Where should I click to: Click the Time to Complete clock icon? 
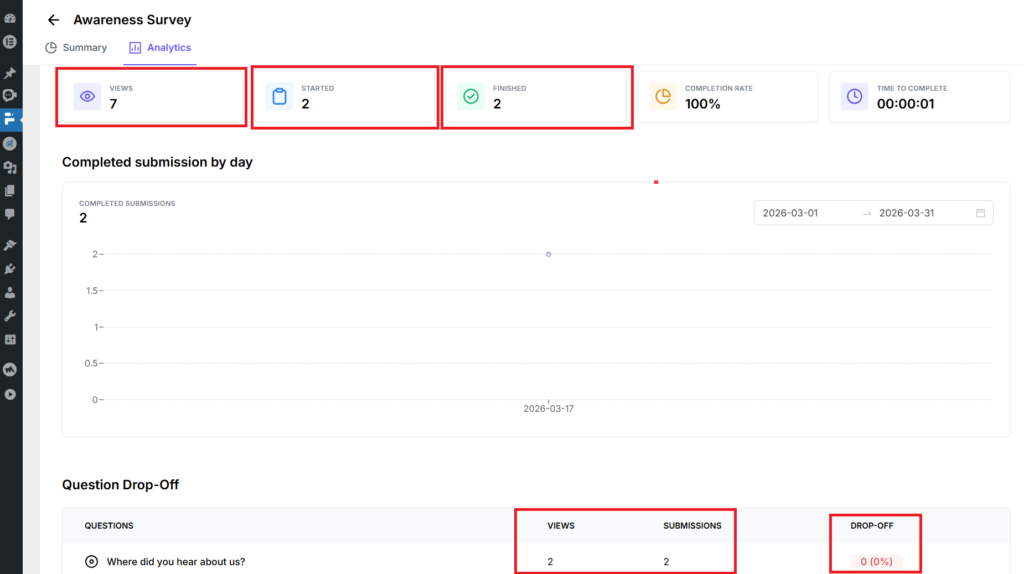coord(855,97)
